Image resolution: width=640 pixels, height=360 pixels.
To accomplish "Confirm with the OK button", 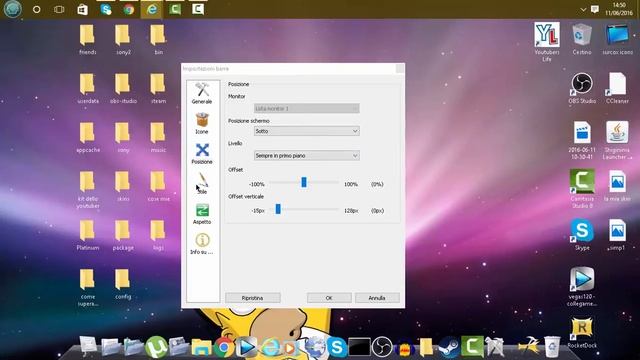I will 329,298.
